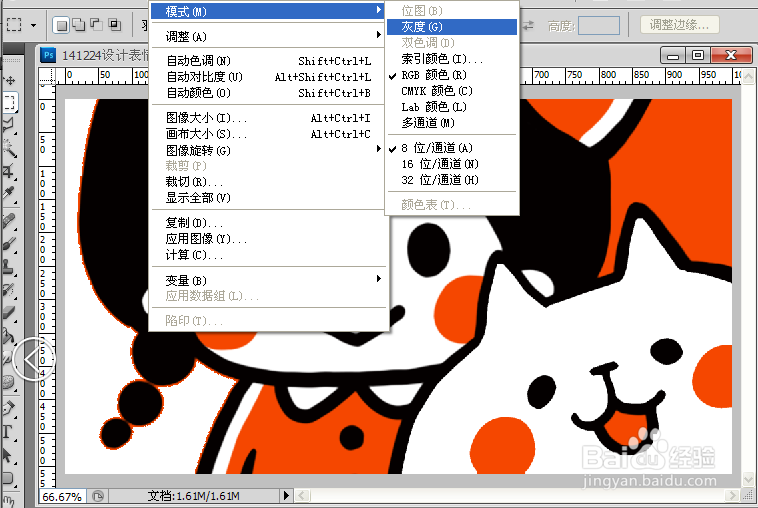Enable Subtract from Selection mode

(96, 25)
